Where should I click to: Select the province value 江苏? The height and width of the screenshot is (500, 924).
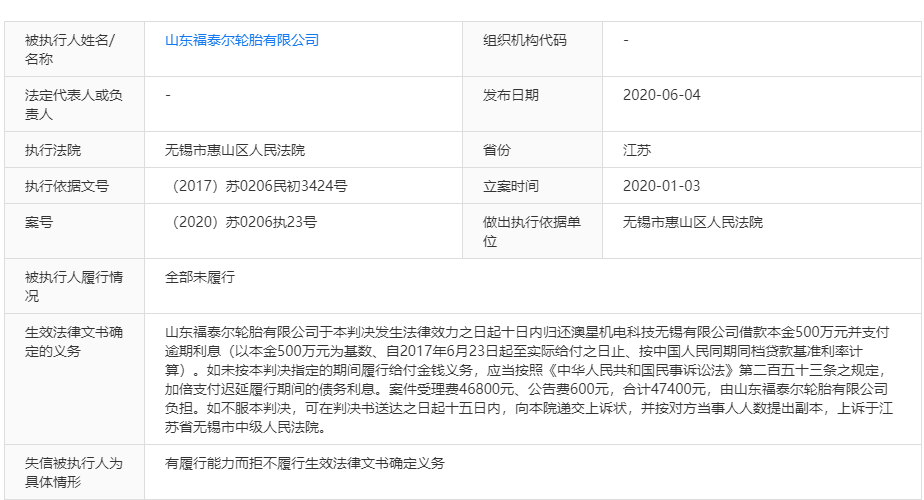(636, 150)
